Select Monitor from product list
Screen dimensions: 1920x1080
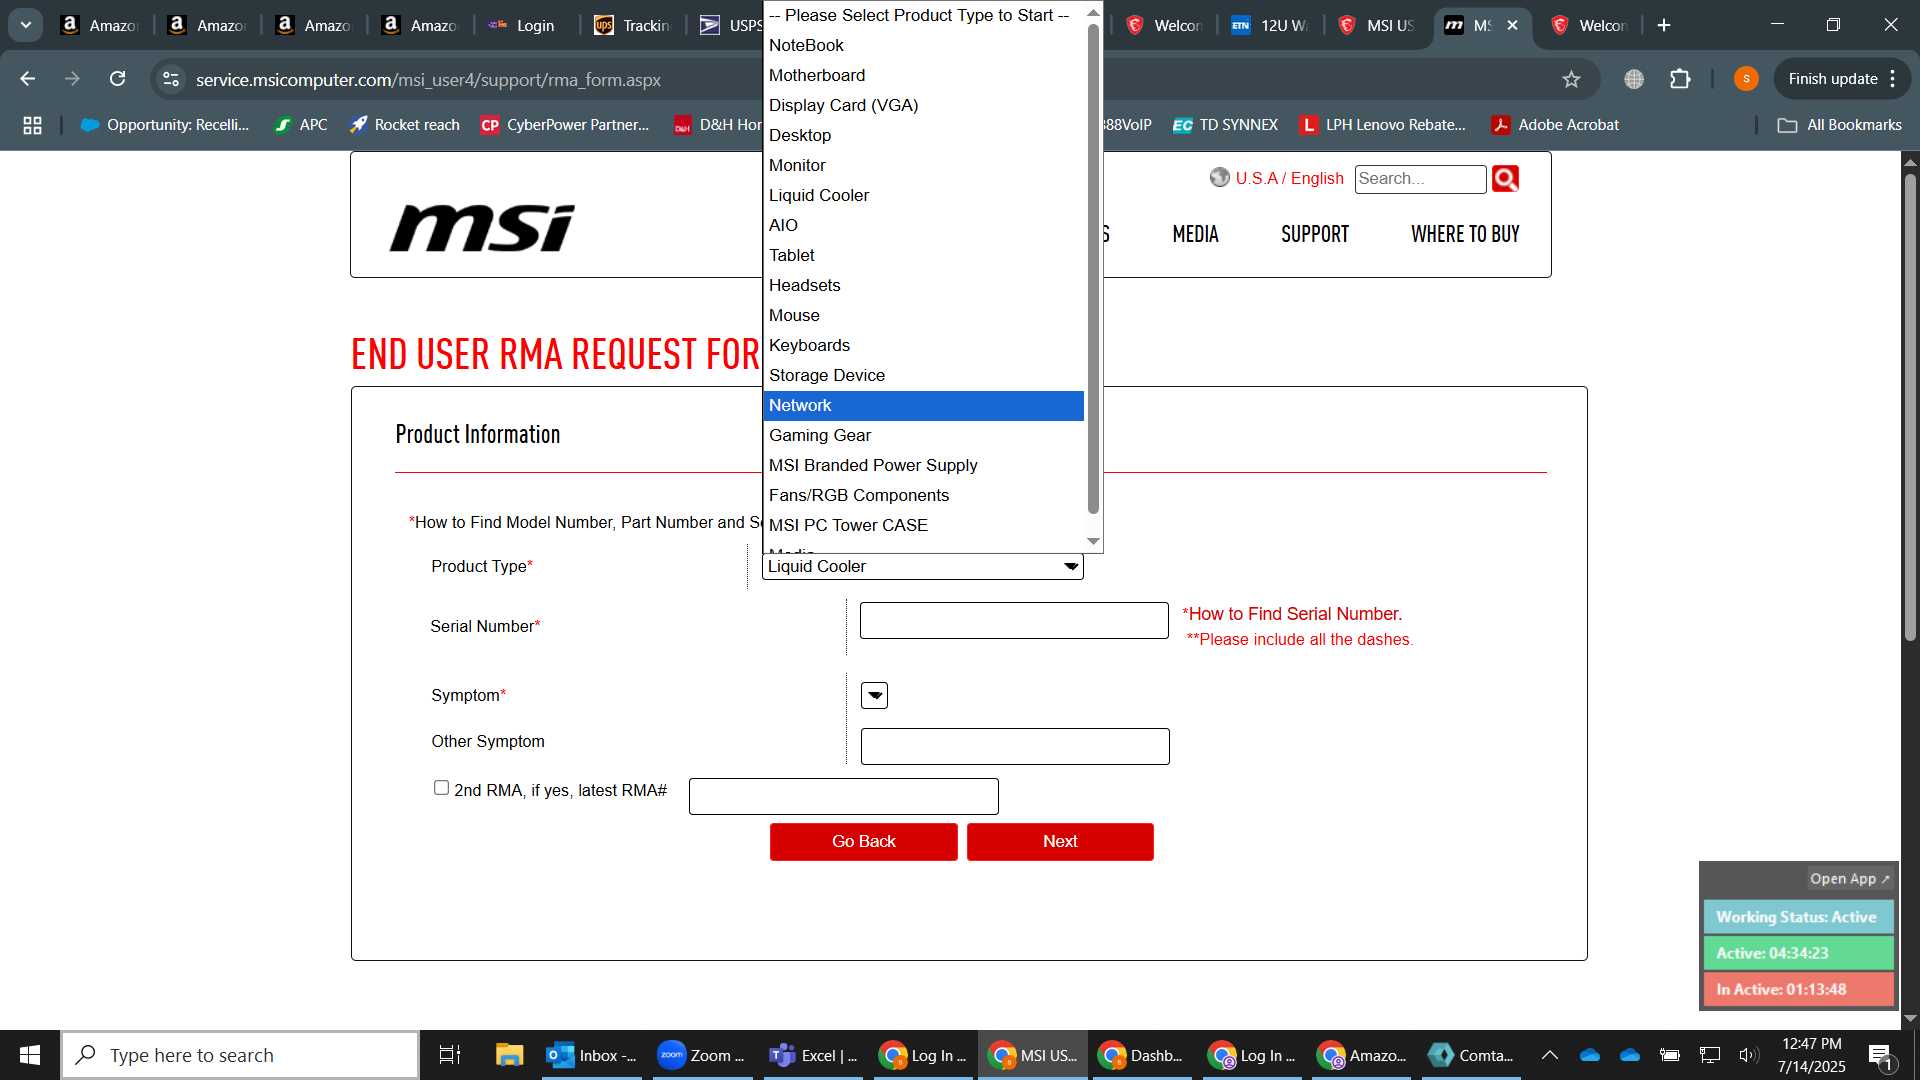click(923, 165)
